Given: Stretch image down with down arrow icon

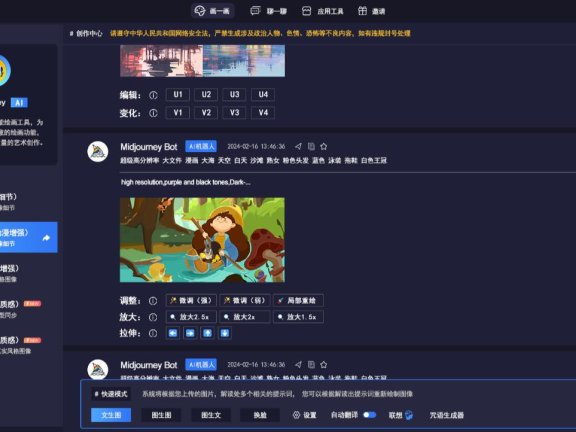Looking at the screenshot, I should point(225,333).
